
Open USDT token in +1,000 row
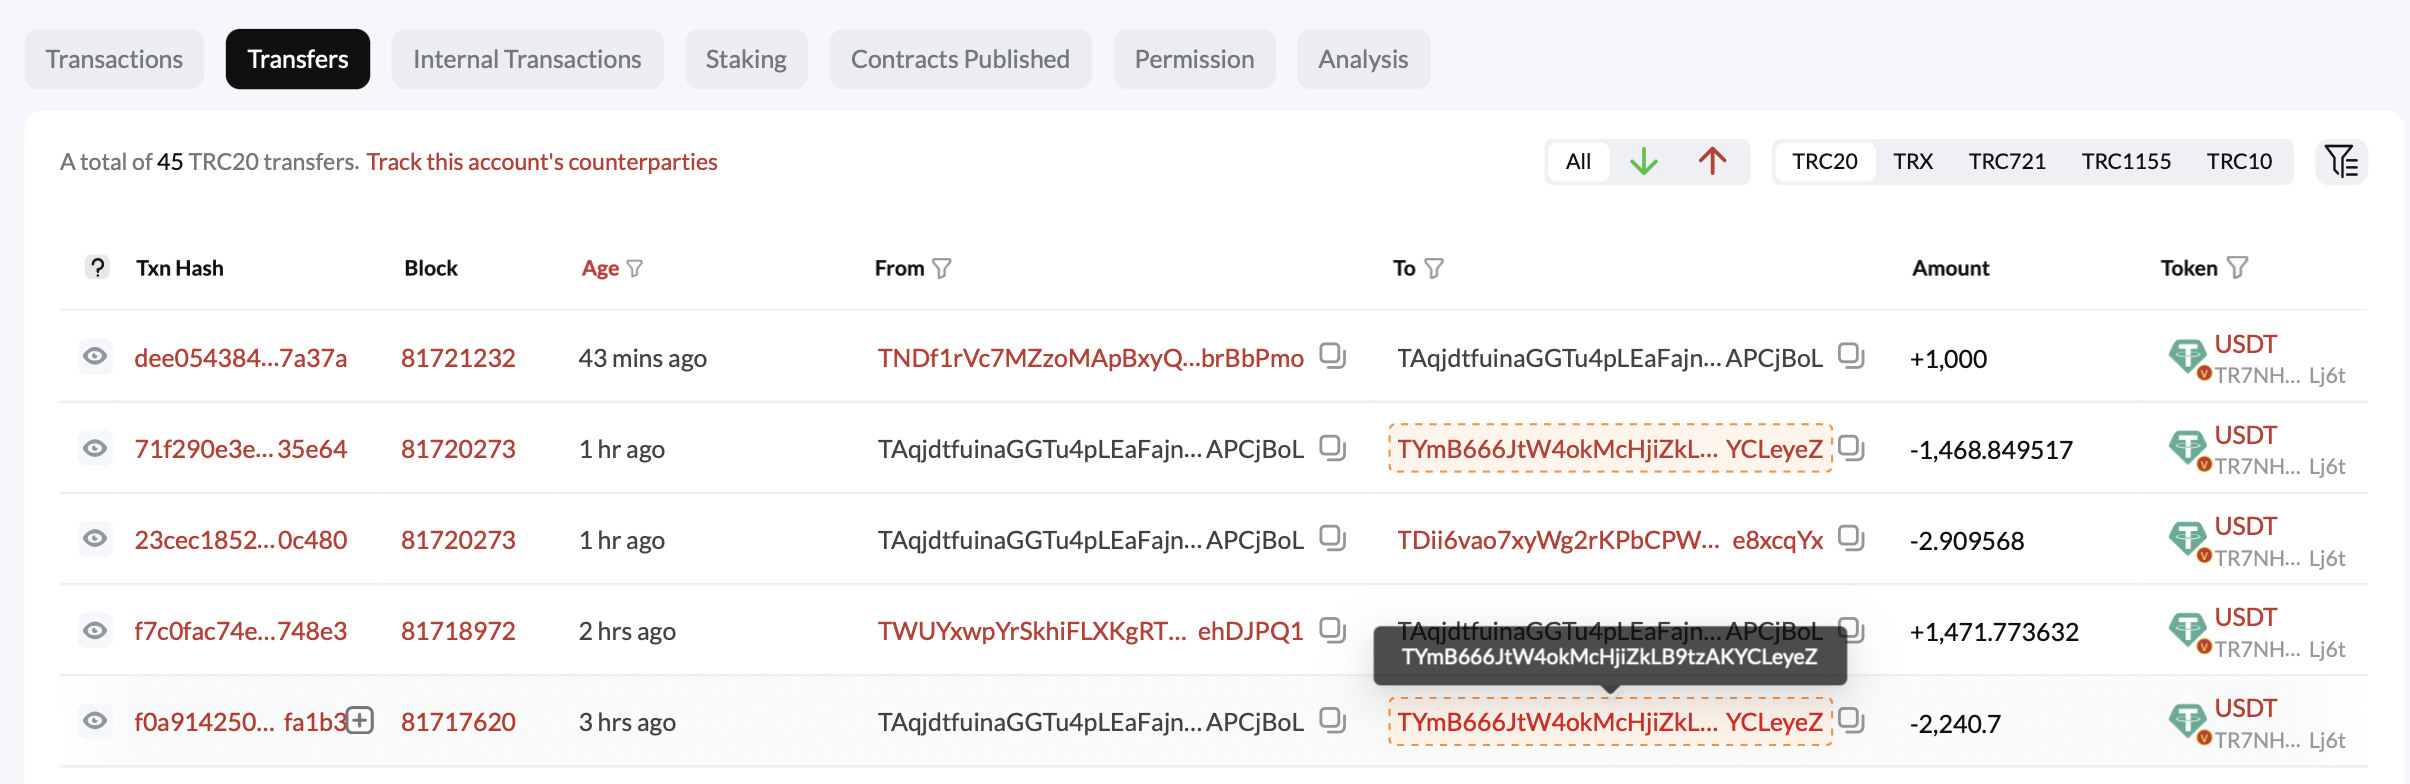[2245, 344]
